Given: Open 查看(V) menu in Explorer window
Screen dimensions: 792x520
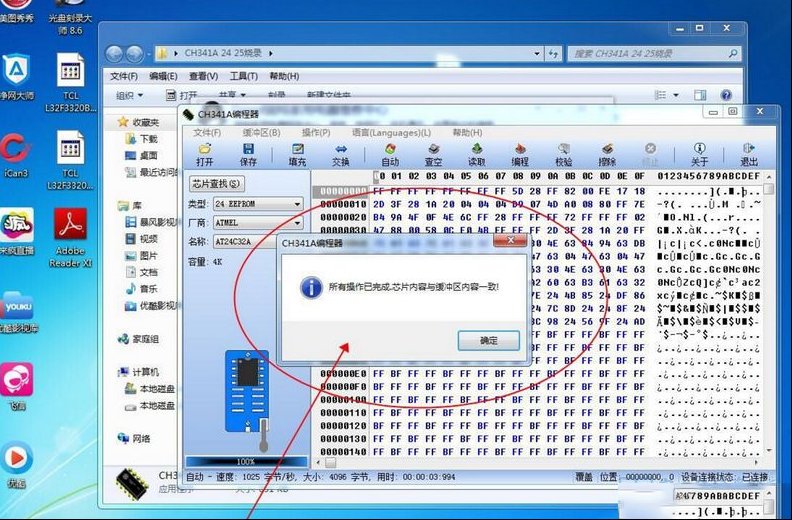Looking at the screenshot, I should pyautogui.click(x=204, y=76).
